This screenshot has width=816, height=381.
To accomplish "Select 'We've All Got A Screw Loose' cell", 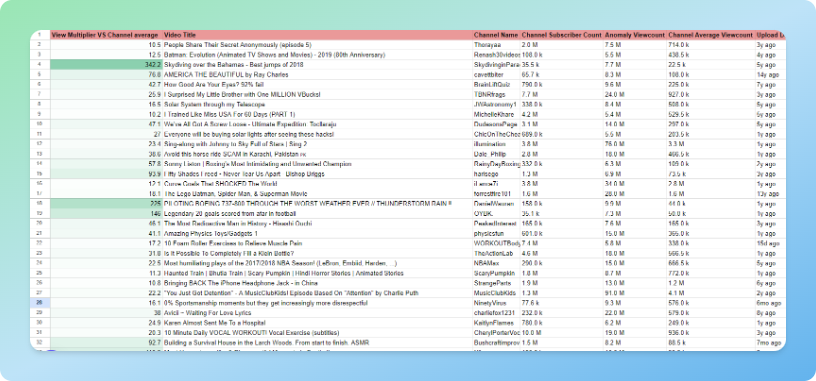I will pos(317,124).
